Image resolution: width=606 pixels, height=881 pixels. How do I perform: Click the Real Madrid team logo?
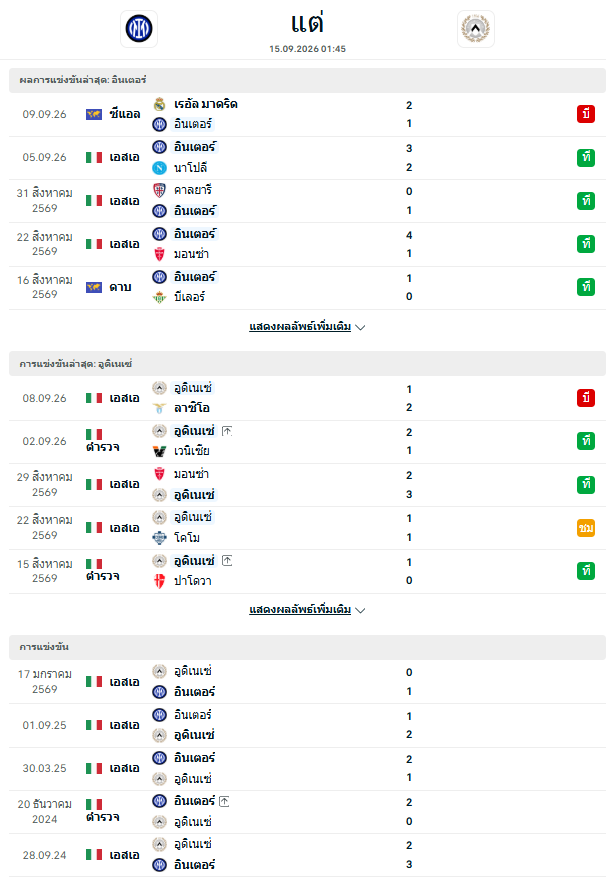pyautogui.click(x=160, y=104)
